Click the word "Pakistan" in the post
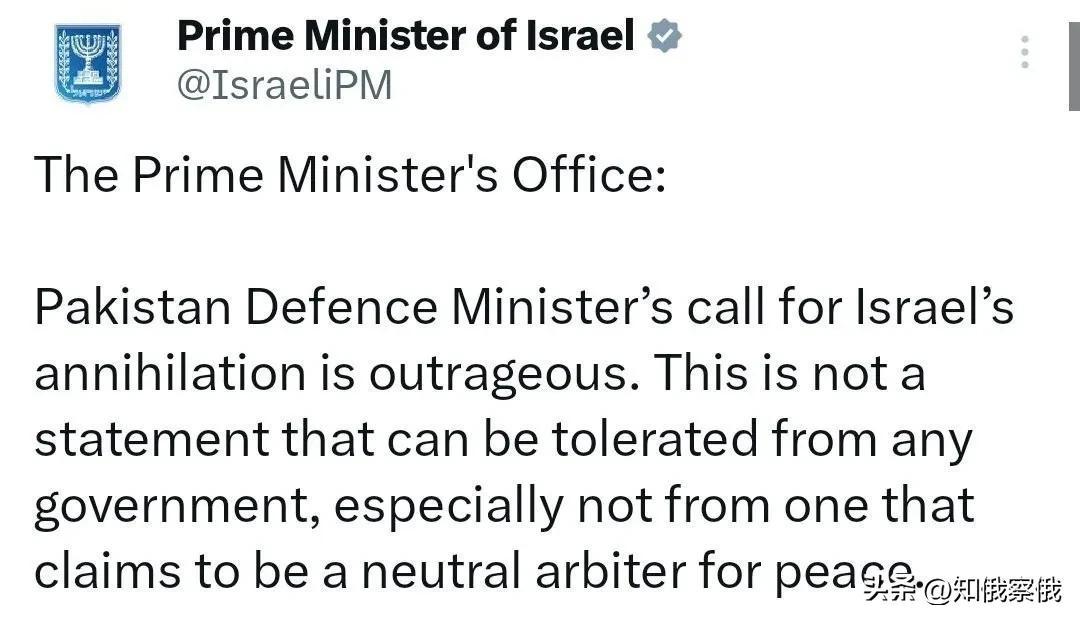The width and height of the screenshot is (1080, 621). pos(133,307)
